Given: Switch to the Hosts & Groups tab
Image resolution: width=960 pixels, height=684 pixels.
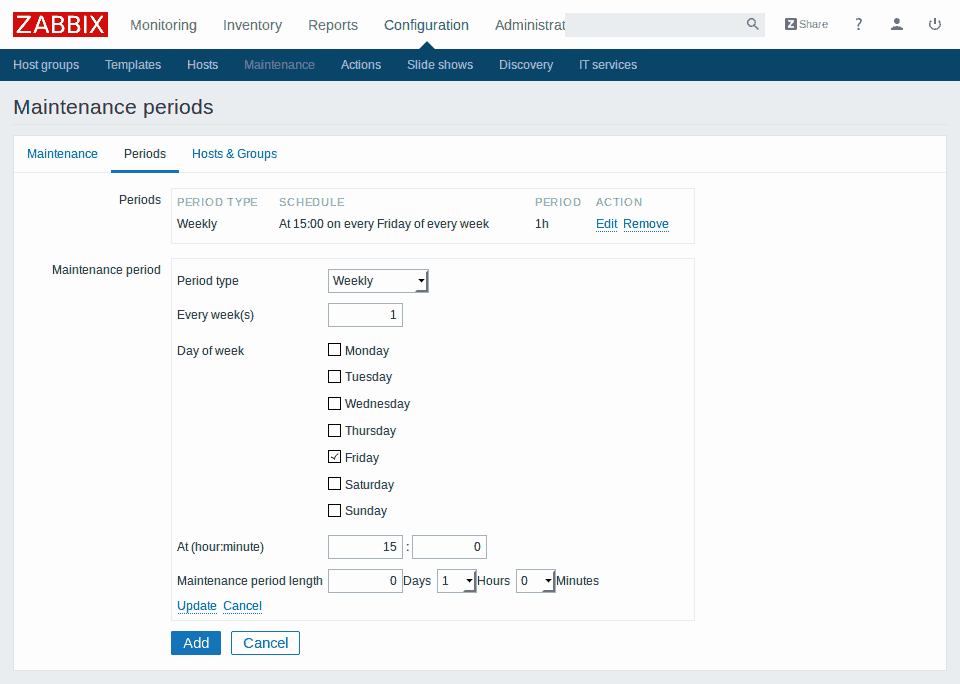Looking at the screenshot, I should pos(234,154).
